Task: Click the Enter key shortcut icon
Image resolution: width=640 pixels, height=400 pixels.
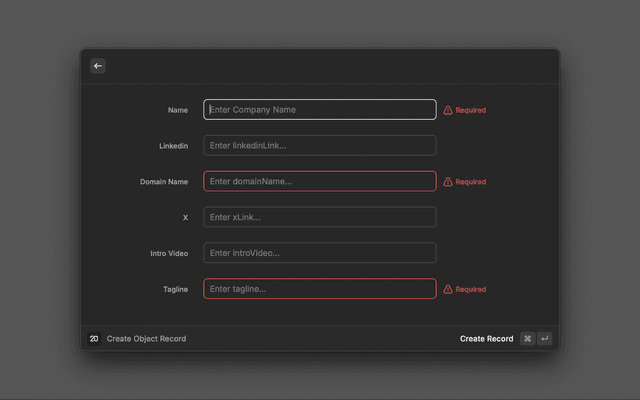Action: click(544, 339)
